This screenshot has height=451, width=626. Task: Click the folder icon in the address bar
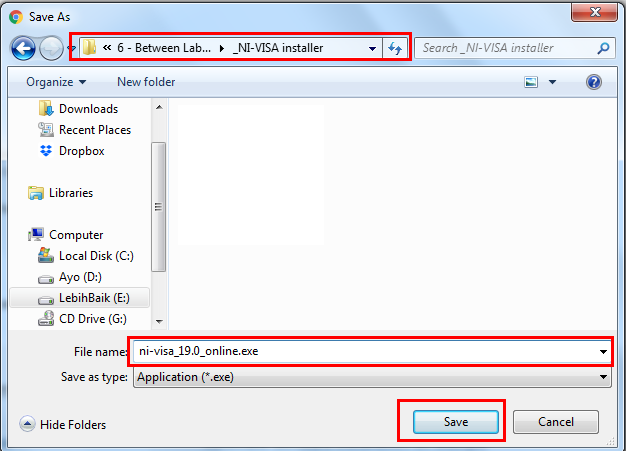tap(89, 48)
